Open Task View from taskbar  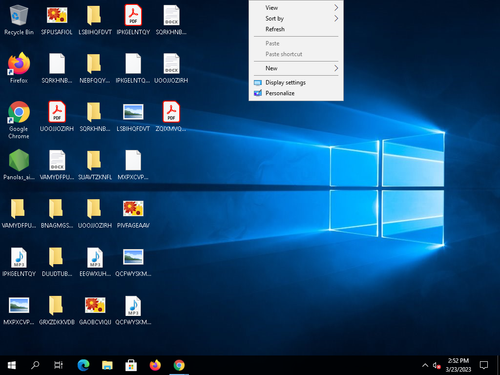tap(59, 365)
